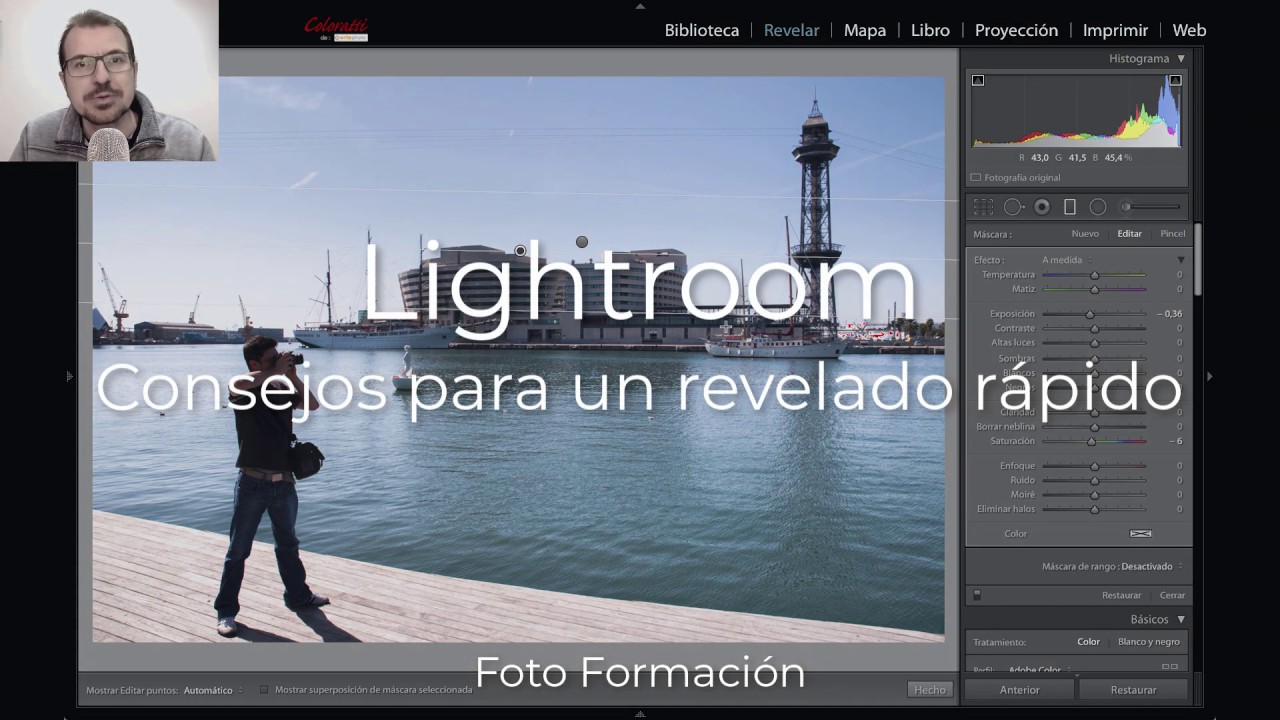Open the Perfil Adobe Color dropdown

(x=1039, y=669)
